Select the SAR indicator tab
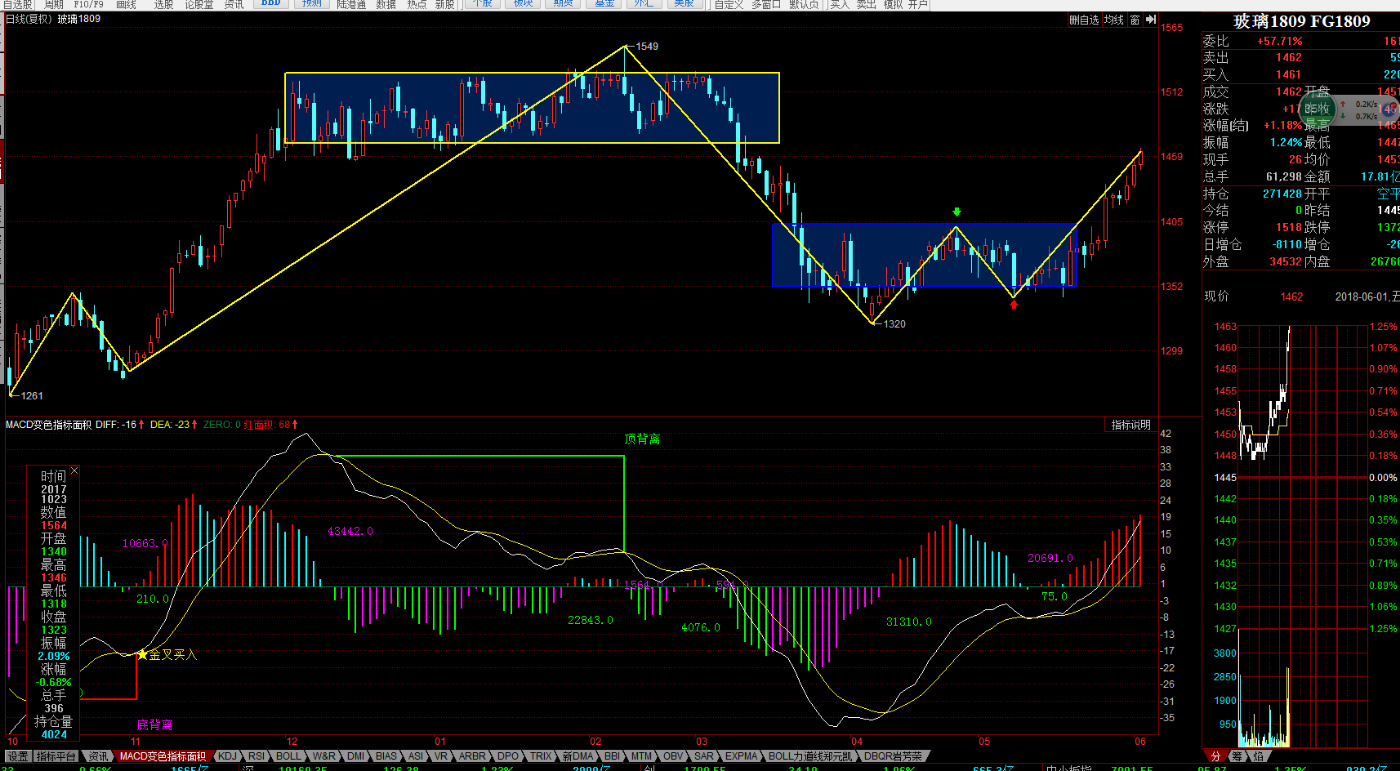Image resolution: width=1400 pixels, height=771 pixels. pos(703,756)
